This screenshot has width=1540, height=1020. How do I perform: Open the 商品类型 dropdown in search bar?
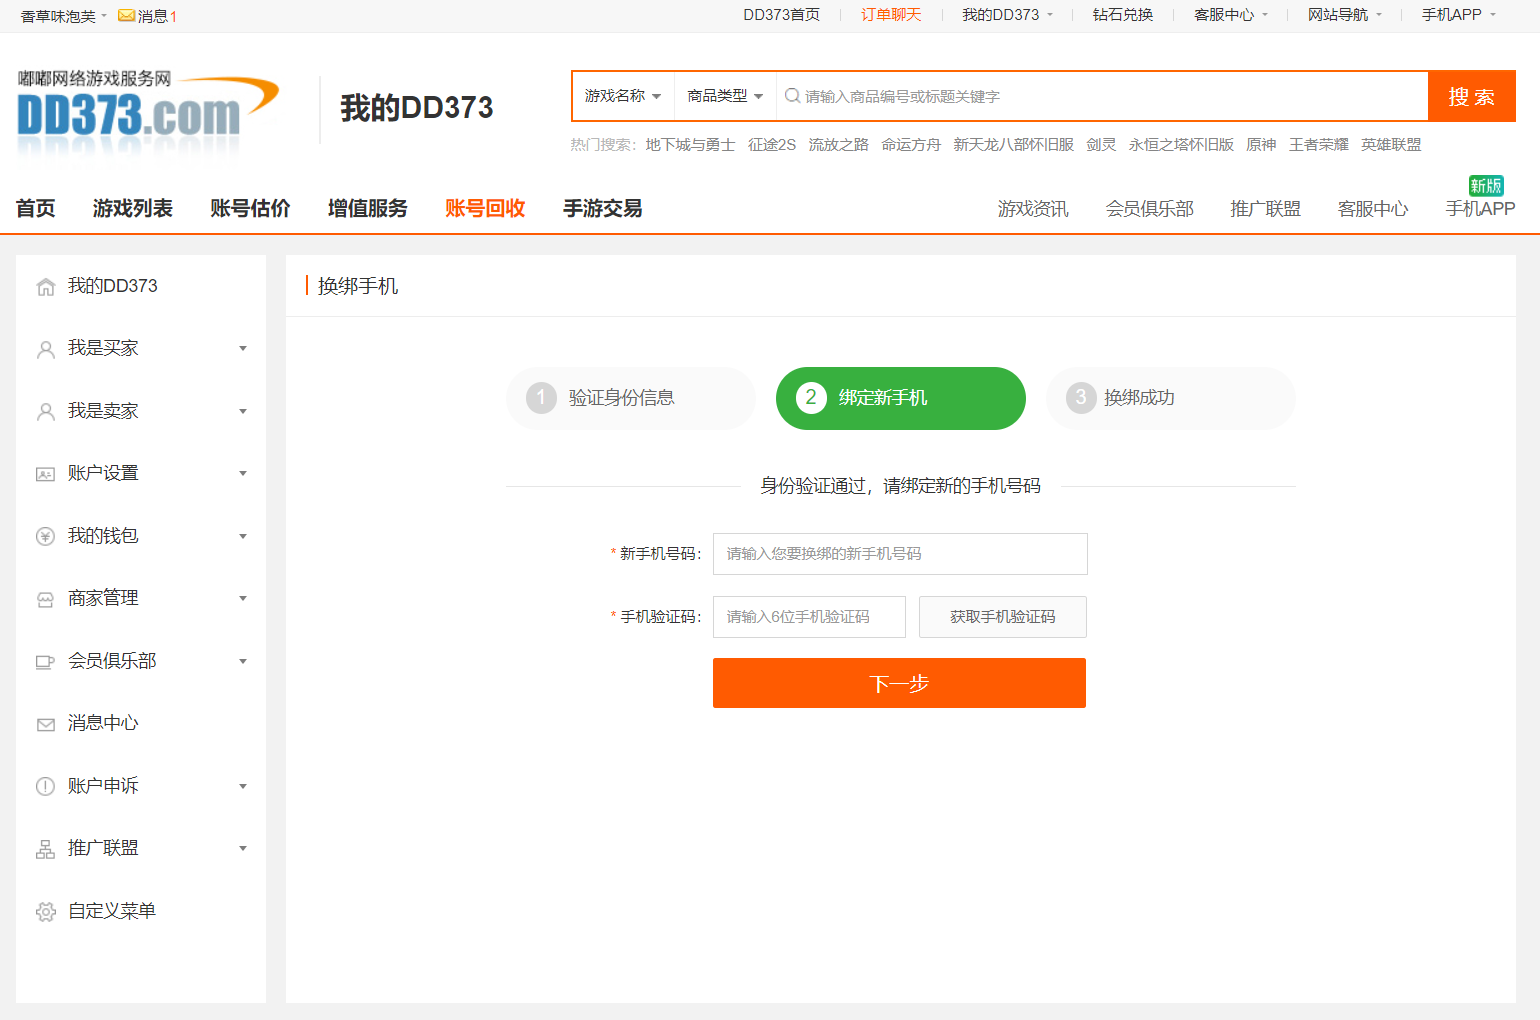(x=725, y=96)
